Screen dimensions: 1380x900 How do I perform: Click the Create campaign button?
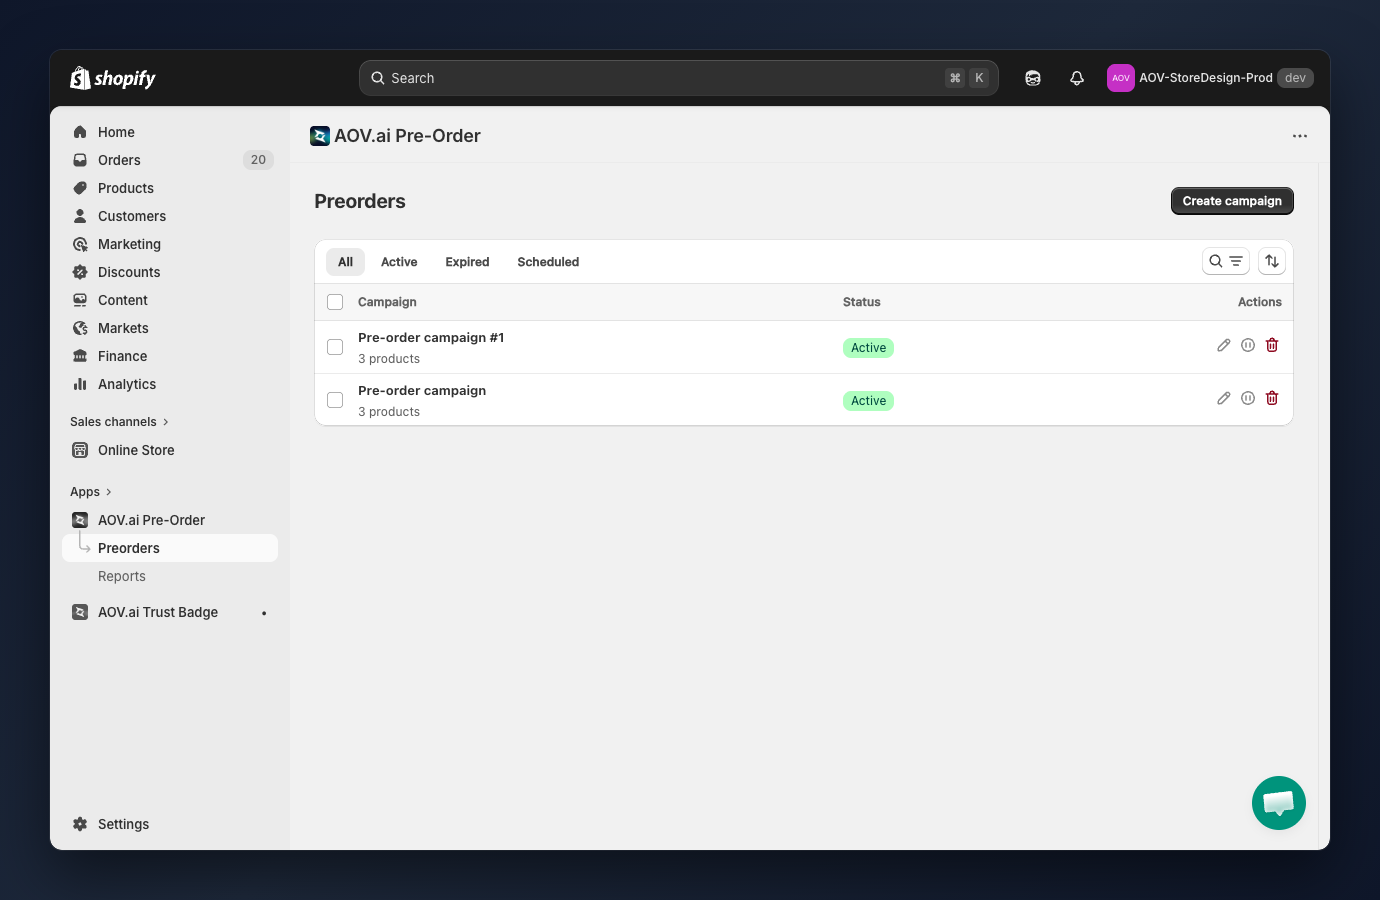pos(1232,201)
